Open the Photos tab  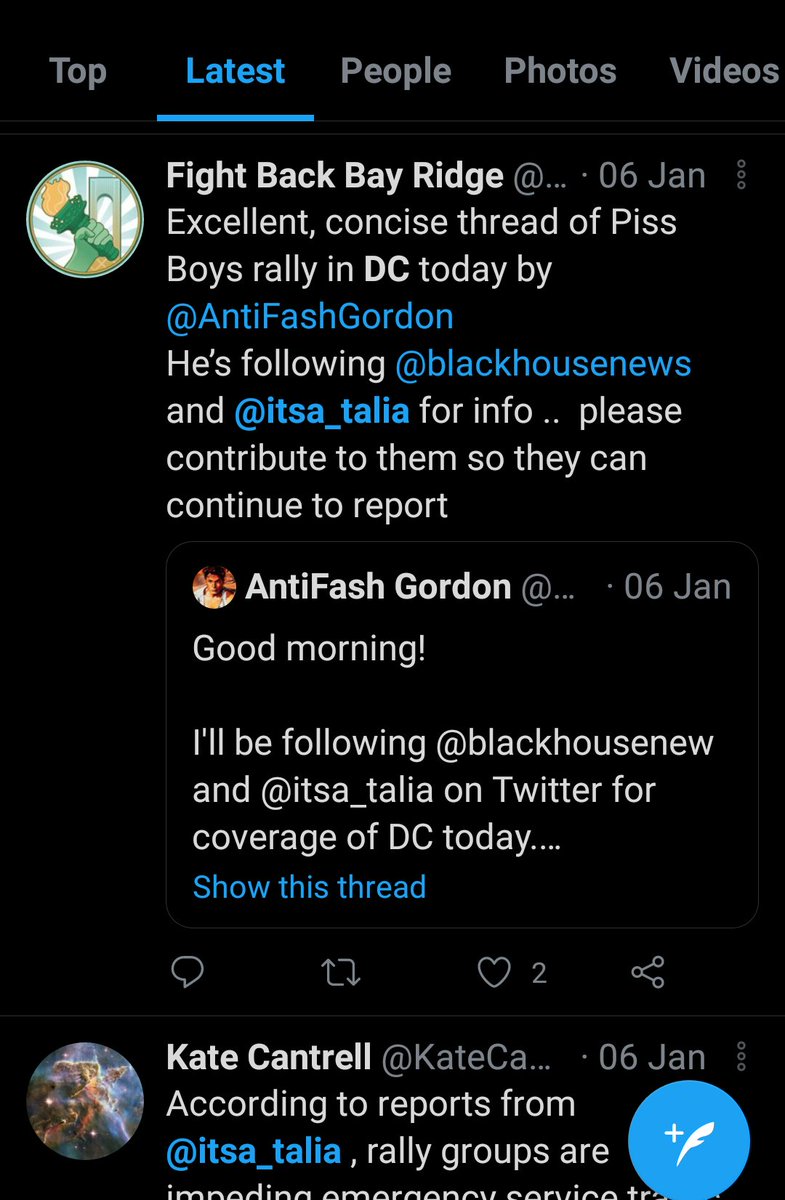point(560,71)
